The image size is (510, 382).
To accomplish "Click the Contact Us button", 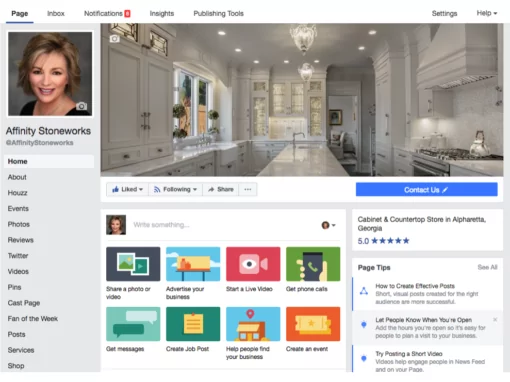I will pyautogui.click(x=427, y=190).
